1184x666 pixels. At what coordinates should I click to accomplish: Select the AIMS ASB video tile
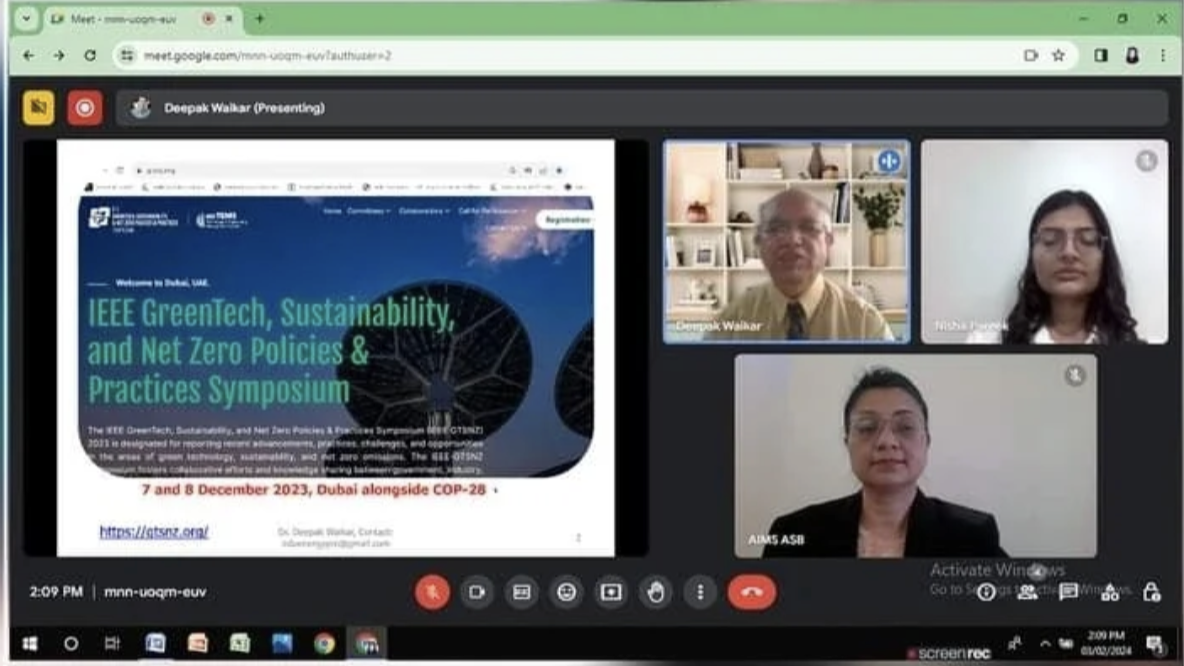(x=915, y=456)
